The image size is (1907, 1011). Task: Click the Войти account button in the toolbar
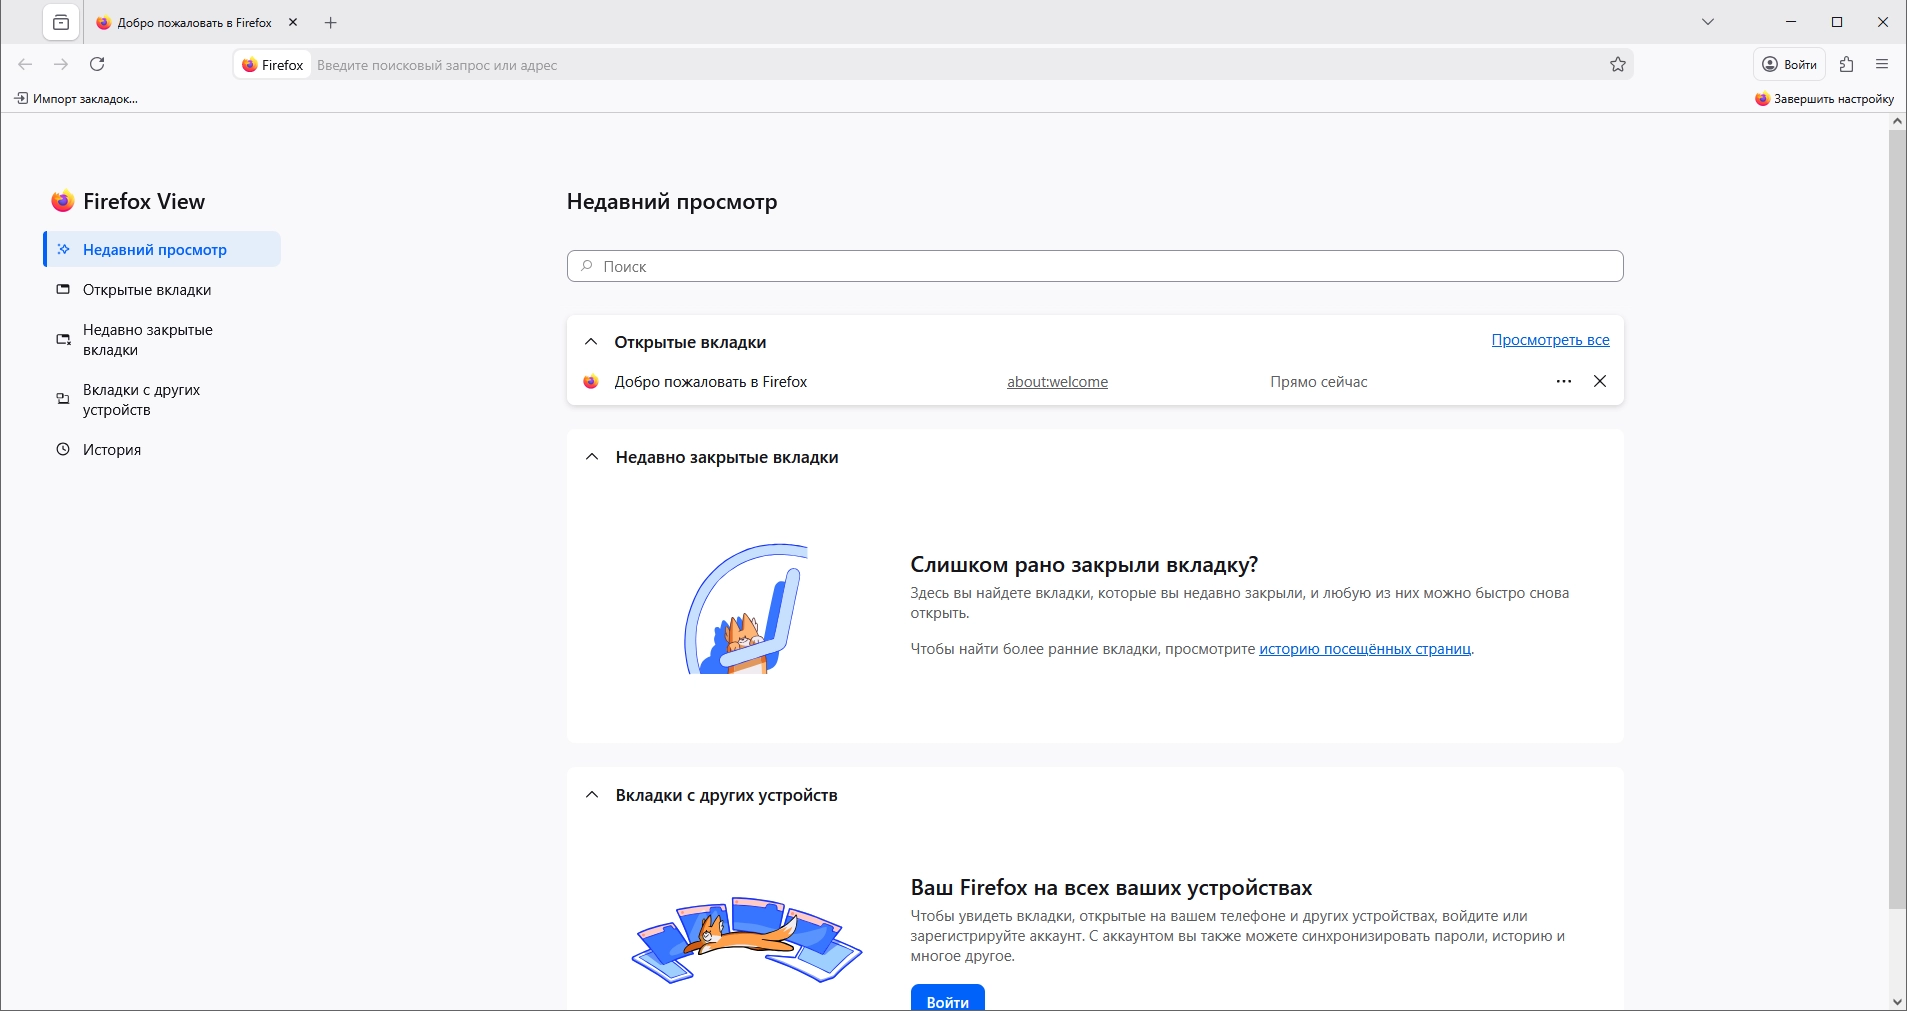coord(1789,64)
